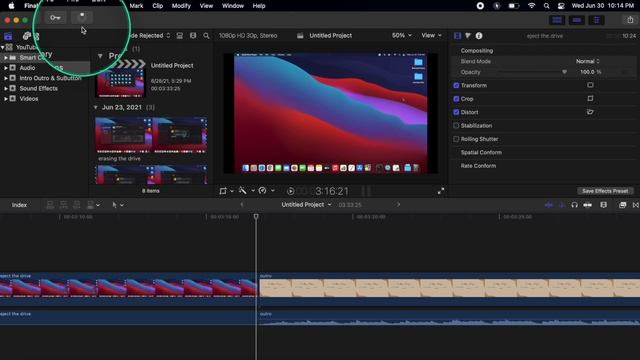The width and height of the screenshot is (640, 360).
Task: Open the Mark menu
Action: click(136, 6)
